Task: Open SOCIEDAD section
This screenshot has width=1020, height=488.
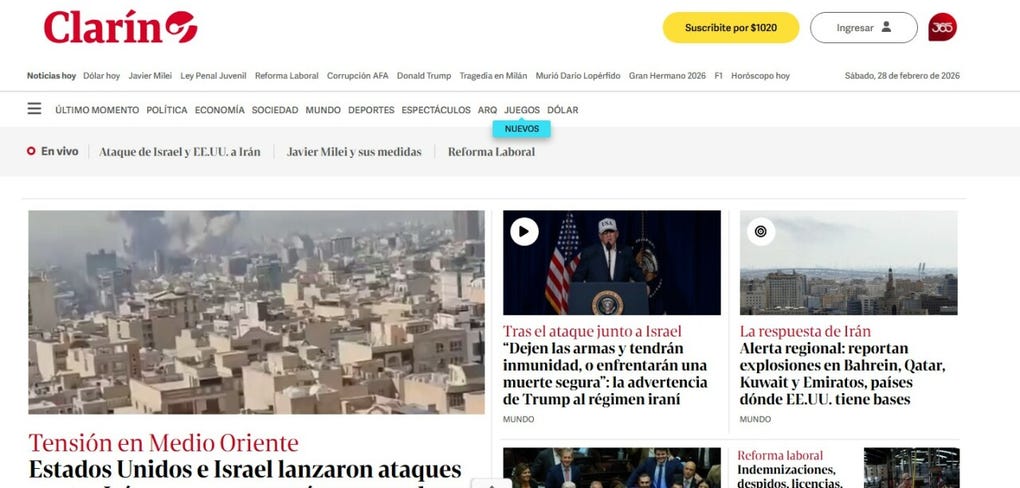Action: 275,110
